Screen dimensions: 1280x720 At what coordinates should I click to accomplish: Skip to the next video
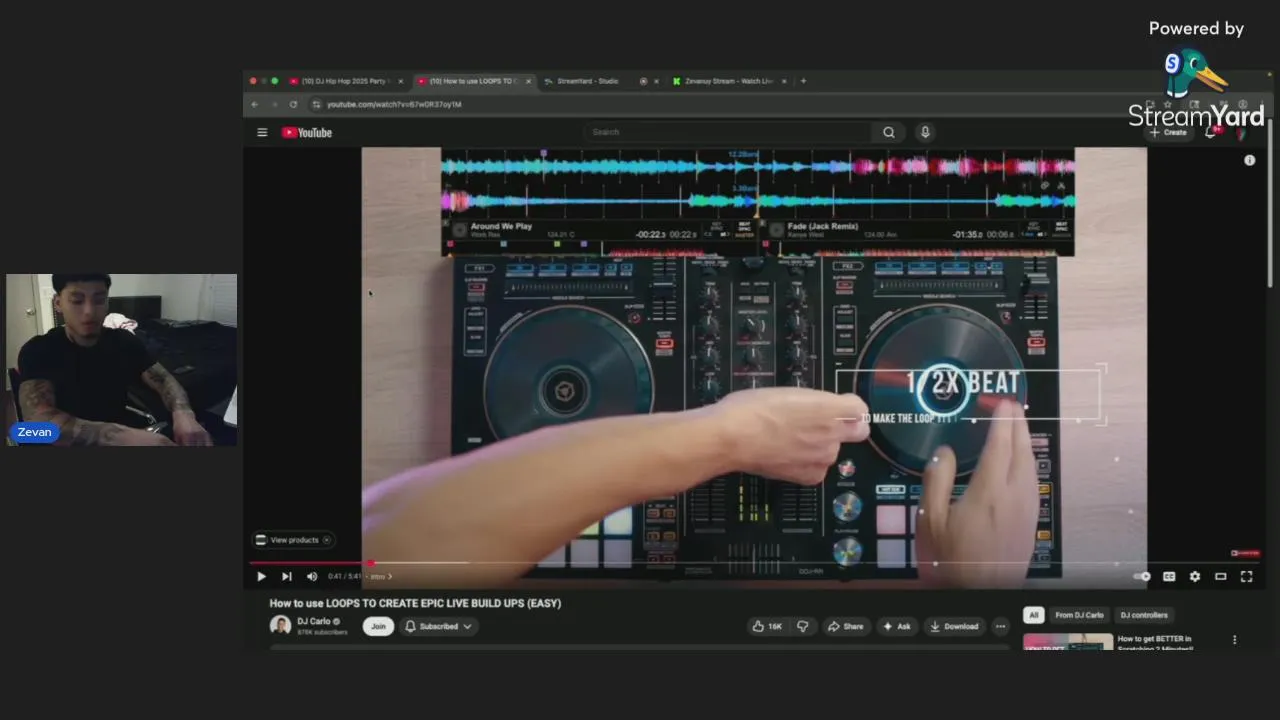(287, 576)
